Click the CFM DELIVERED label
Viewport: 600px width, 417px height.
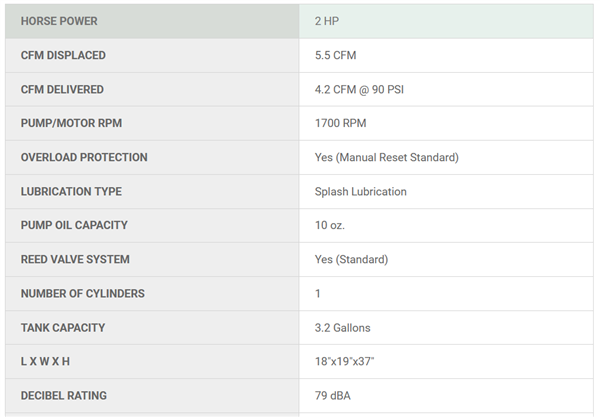coord(62,89)
